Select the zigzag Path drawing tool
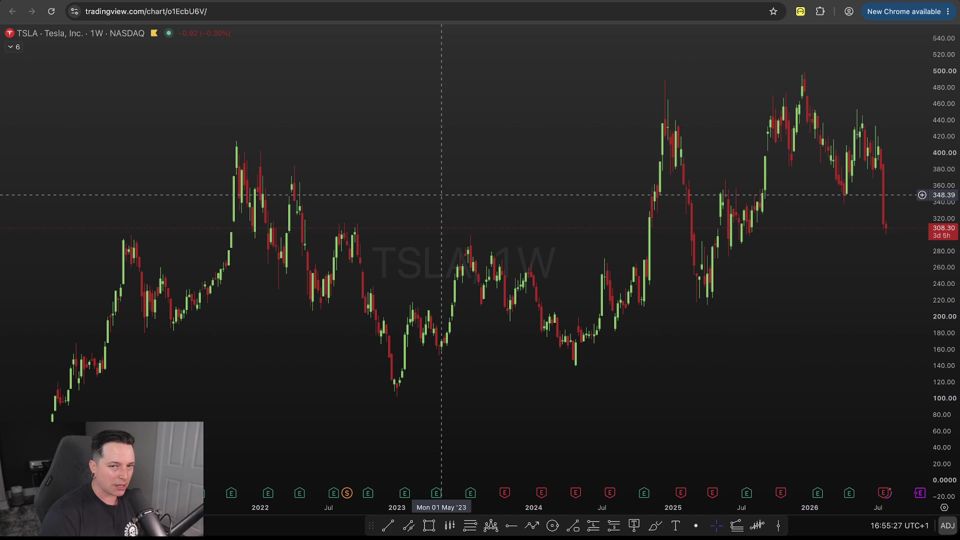Screen dimensions: 960x540 click(x=531, y=525)
